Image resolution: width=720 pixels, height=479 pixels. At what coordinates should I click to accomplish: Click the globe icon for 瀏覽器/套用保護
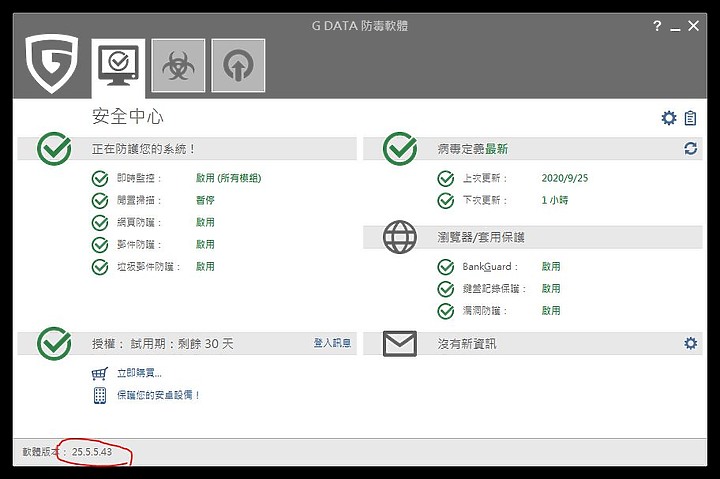coord(400,237)
